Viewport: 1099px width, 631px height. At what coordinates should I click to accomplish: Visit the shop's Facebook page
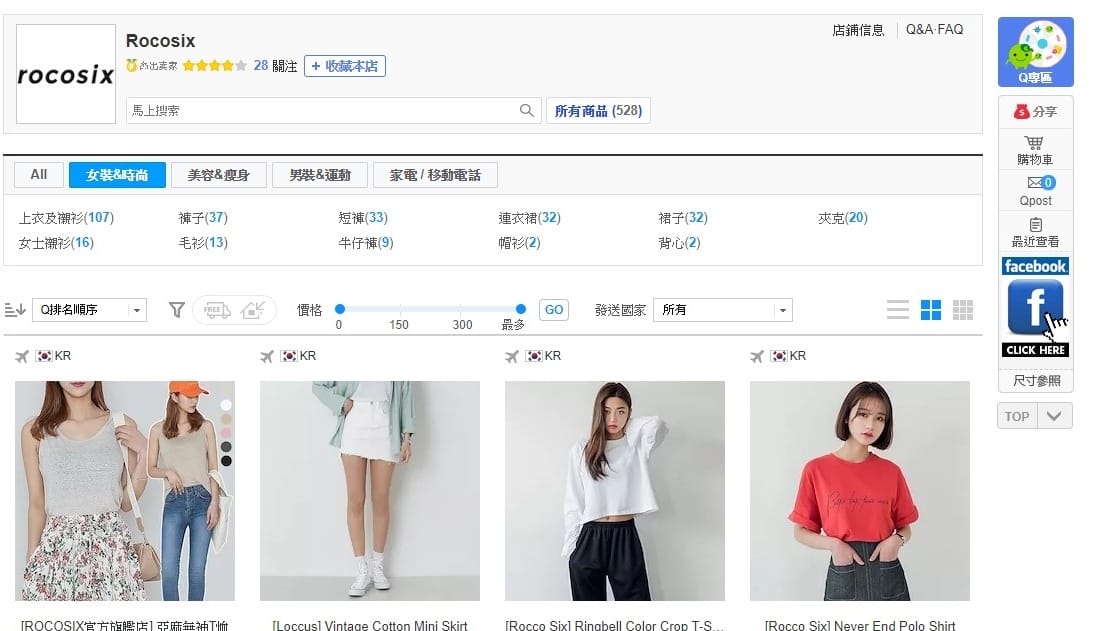[1035, 305]
